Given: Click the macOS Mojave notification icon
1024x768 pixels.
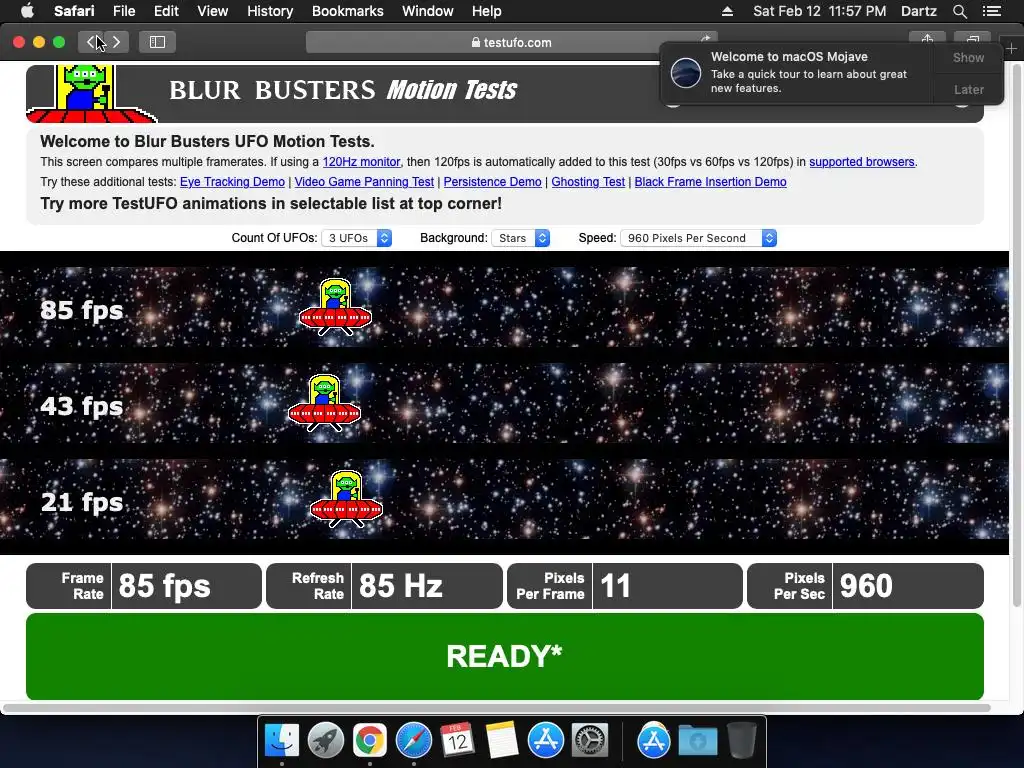Looking at the screenshot, I should (686, 72).
